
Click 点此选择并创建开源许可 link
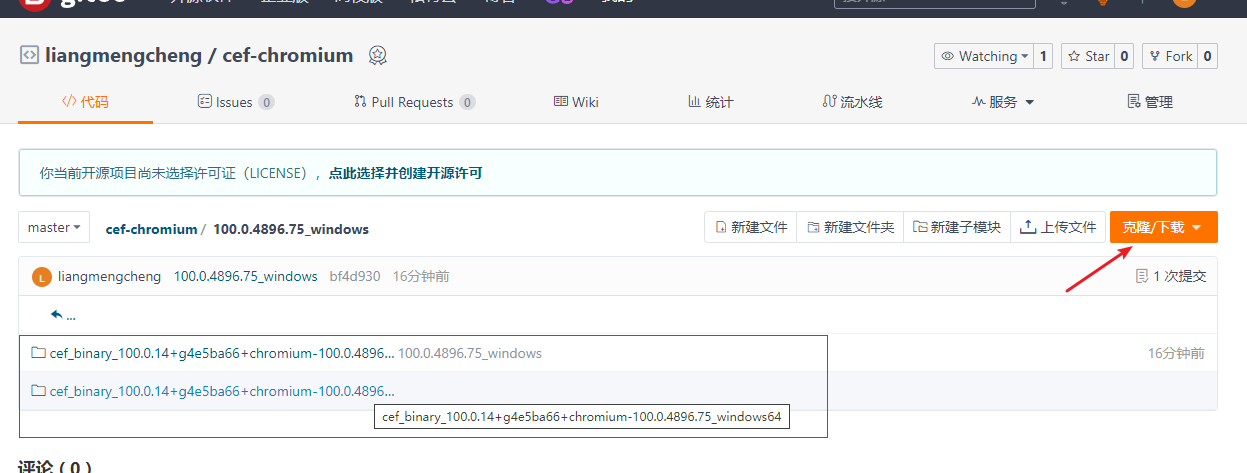point(405,173)
